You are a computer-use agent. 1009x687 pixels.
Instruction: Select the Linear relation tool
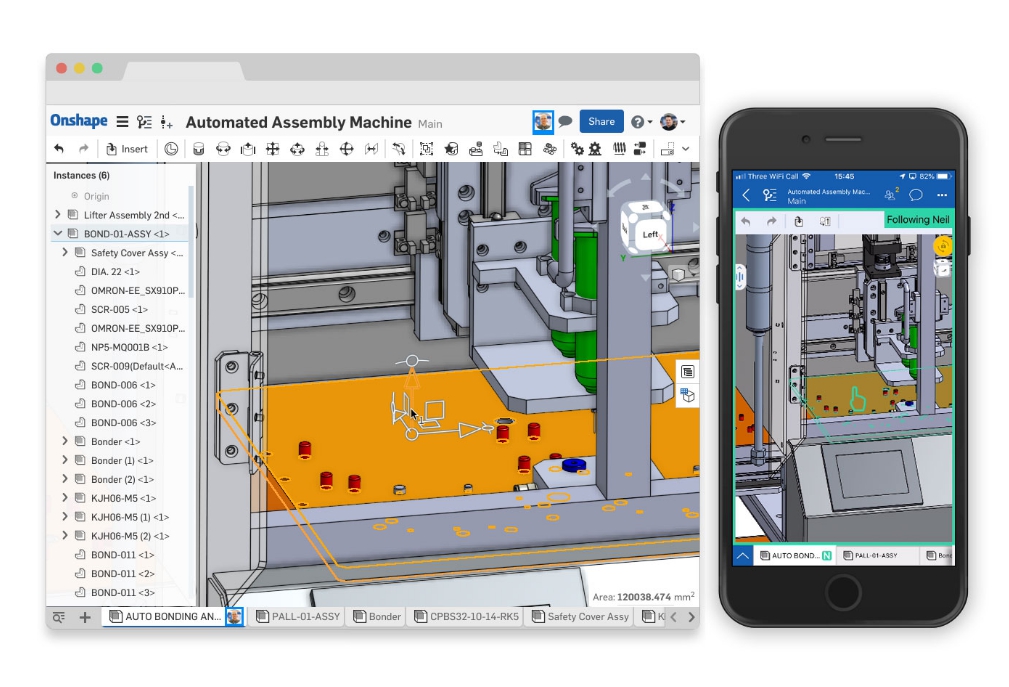pyautogui.click(x=640, y=149)
